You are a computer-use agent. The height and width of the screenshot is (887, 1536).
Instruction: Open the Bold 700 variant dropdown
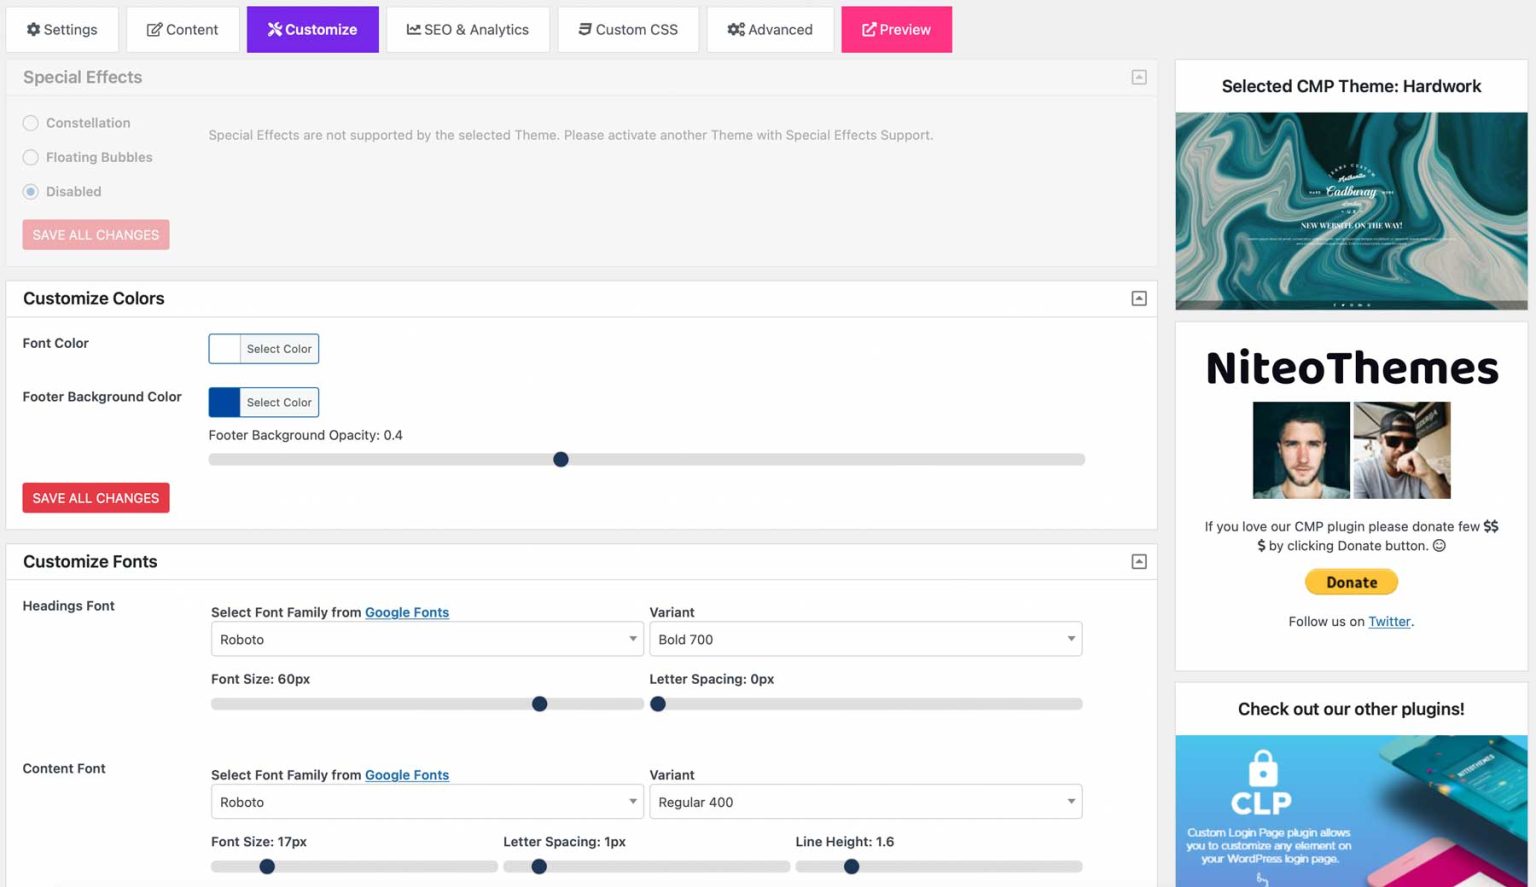[x=865, y=639]
